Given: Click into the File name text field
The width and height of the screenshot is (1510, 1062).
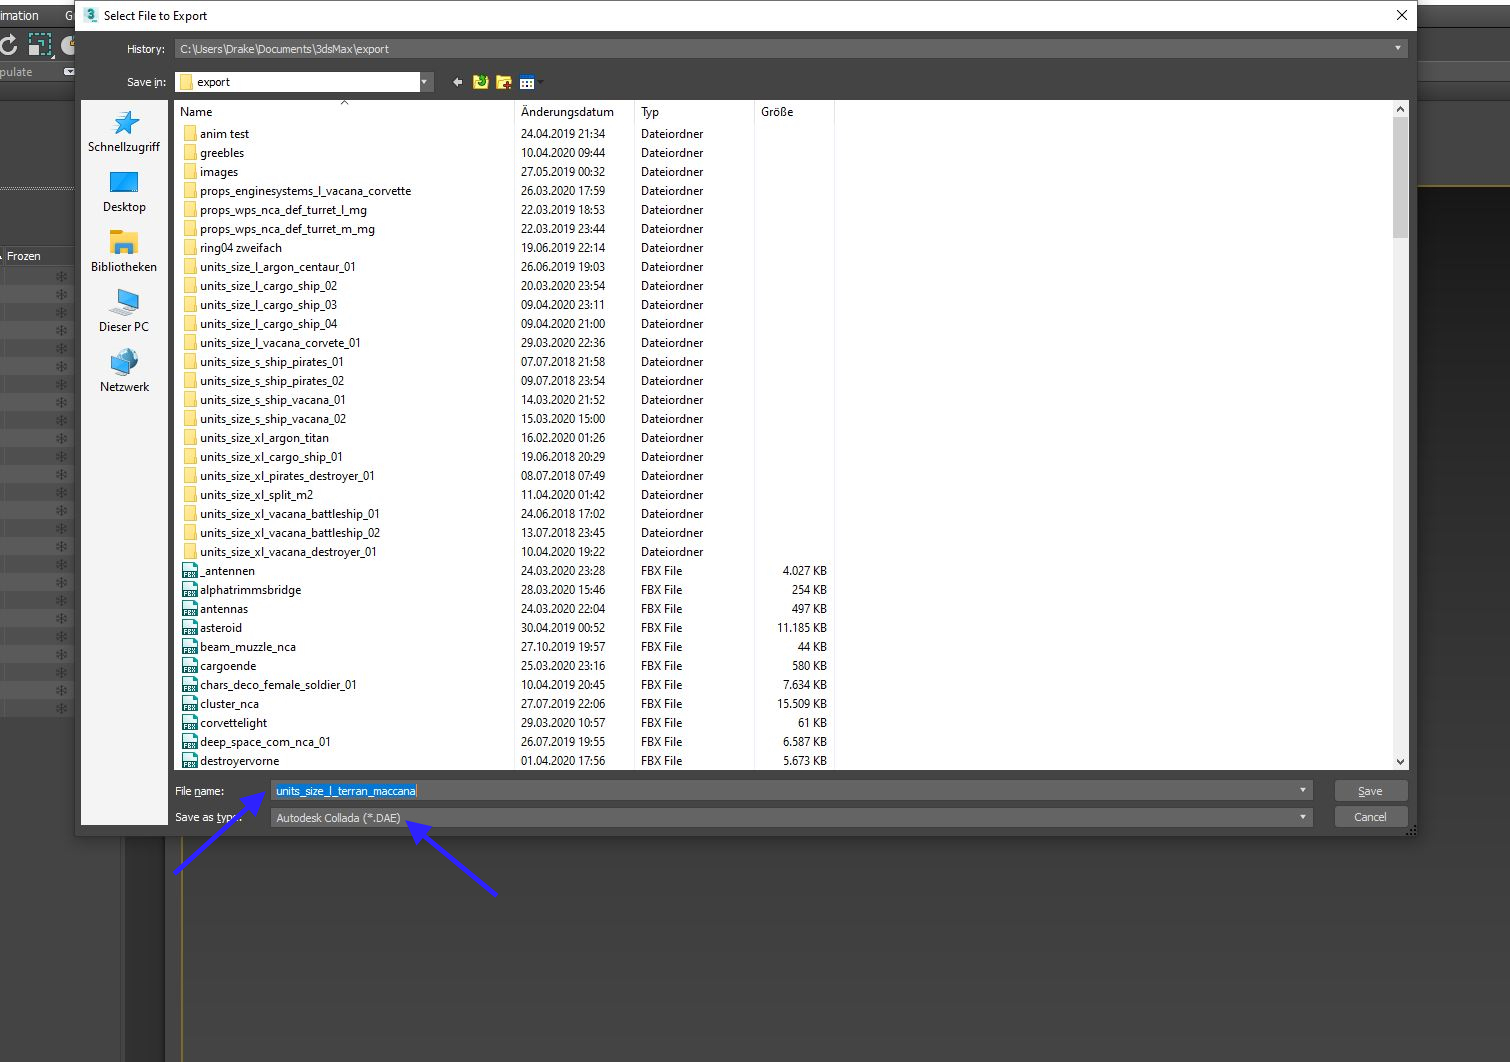Looking at the screenshot, I should click(780, 791).
